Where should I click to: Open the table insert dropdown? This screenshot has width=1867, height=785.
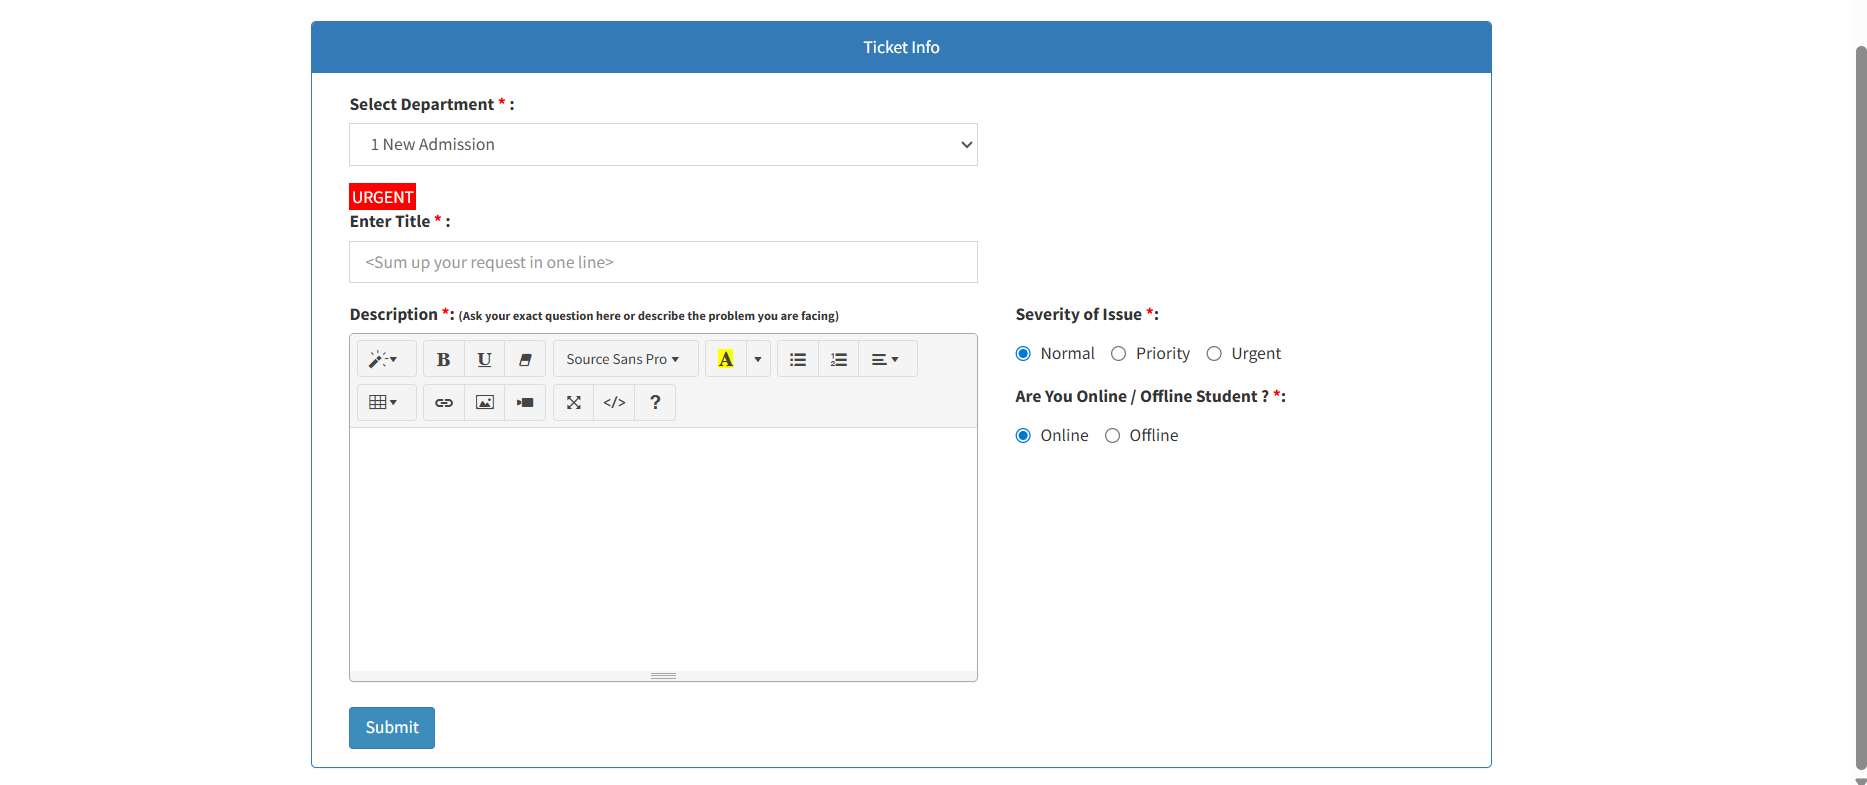(x=383, y=402)
